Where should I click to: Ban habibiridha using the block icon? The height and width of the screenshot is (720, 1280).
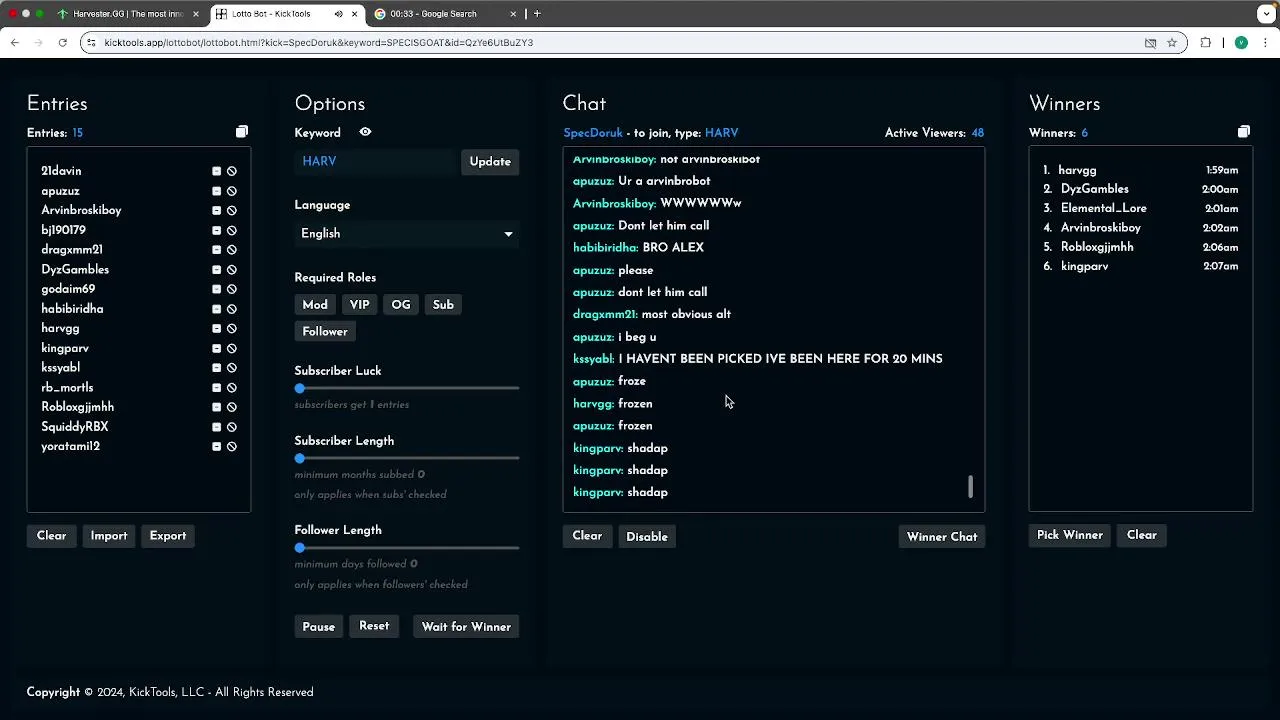[232, 309]
